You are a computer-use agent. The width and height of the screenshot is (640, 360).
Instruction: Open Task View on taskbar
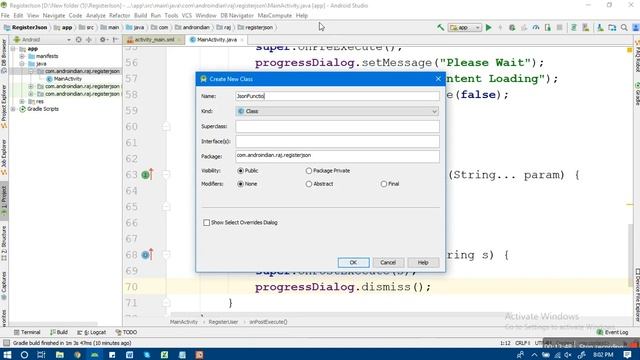tap(41, 355)
